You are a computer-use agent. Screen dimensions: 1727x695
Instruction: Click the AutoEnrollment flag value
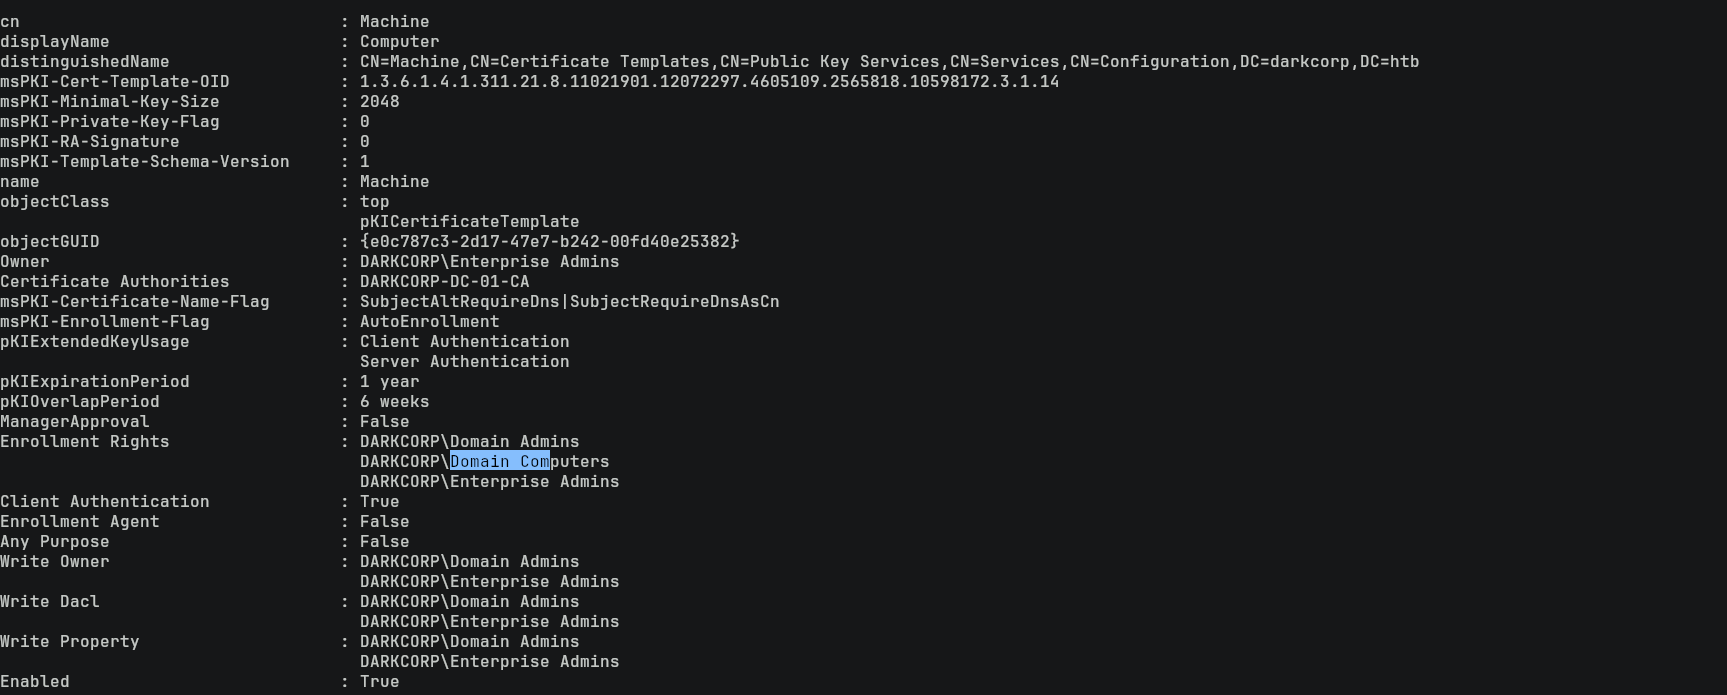[x=429, y=321]
